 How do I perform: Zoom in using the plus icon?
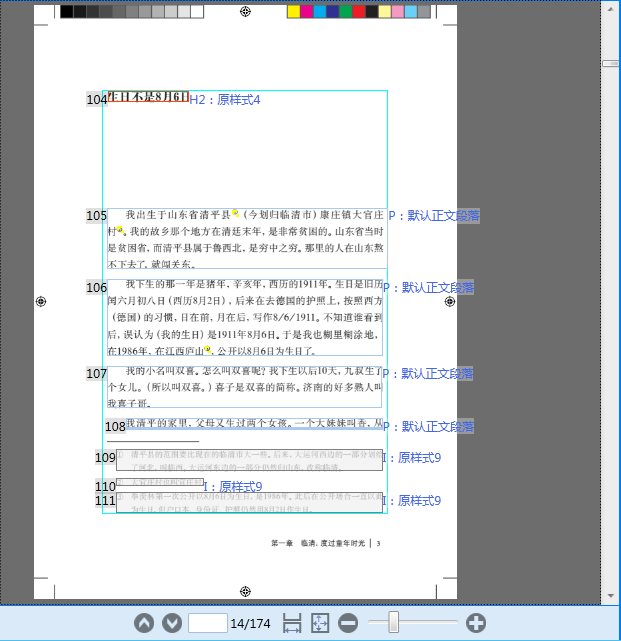click(476, 623)
